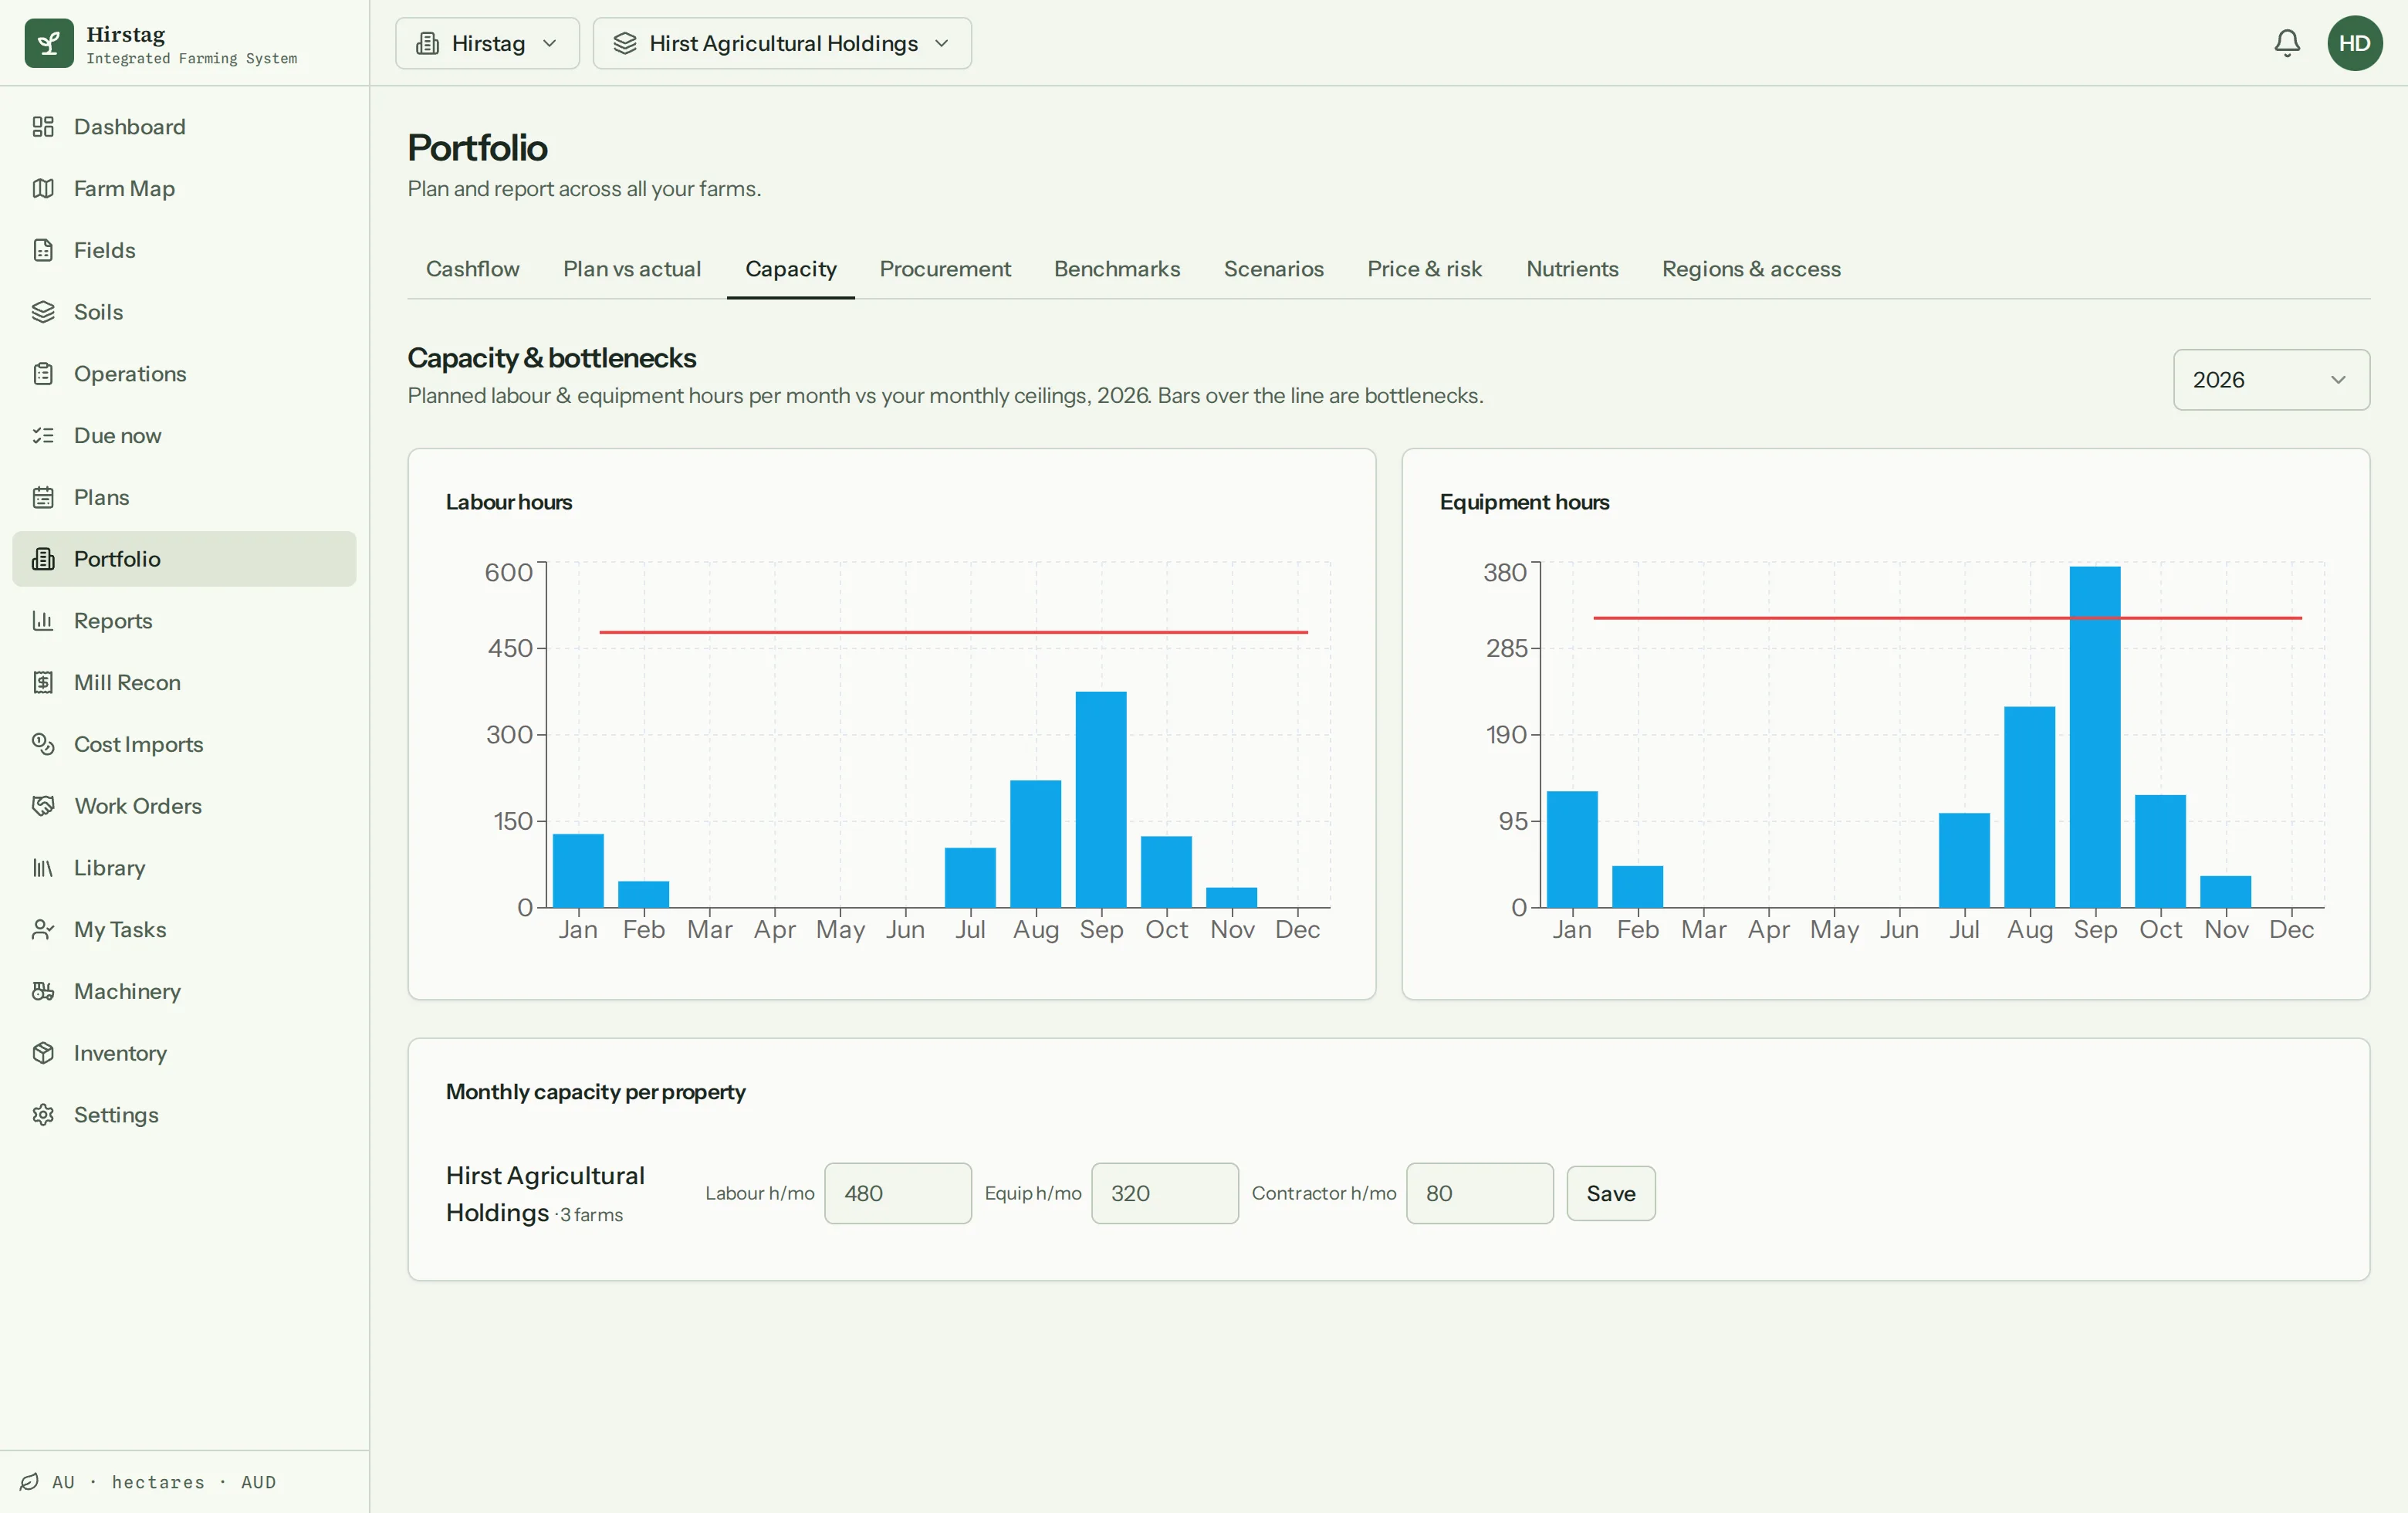This screenshot has height=1513, width=2408.
Task: Click the Labour h/mo input field
Action: coord(898,1193)
